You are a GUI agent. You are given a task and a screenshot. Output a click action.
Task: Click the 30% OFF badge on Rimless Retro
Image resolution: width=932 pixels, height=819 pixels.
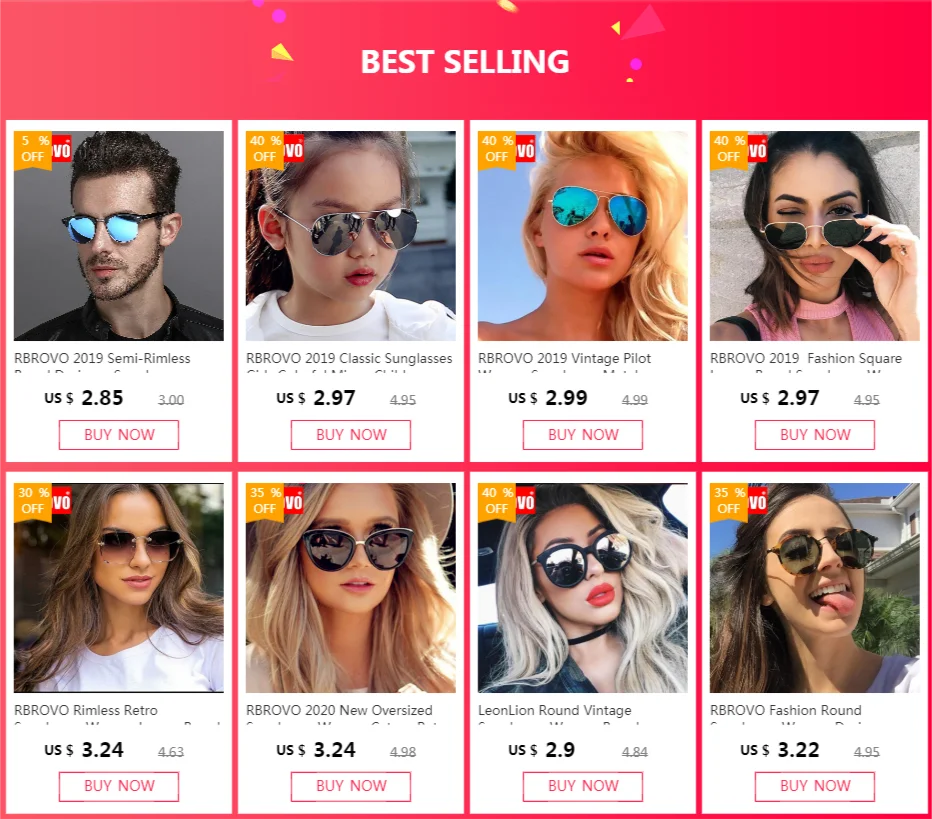coord(33,502)
